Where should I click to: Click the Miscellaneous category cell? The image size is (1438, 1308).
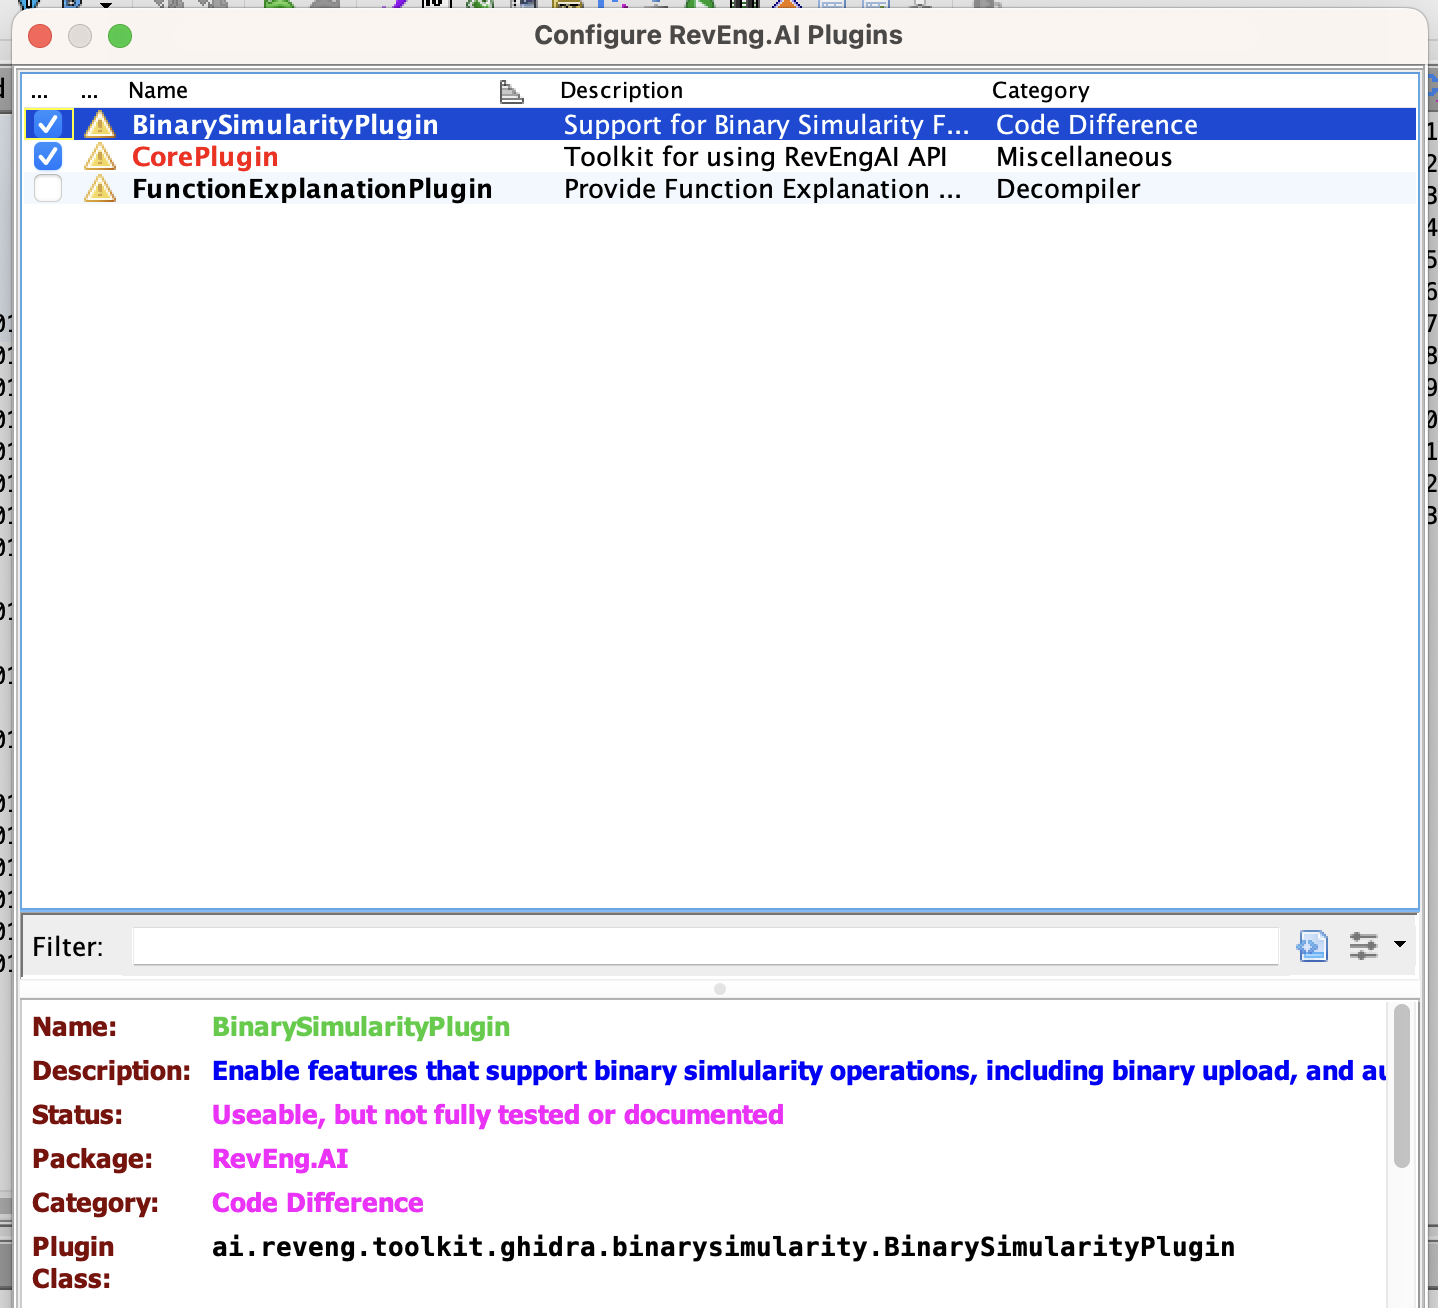[1084, 157]
